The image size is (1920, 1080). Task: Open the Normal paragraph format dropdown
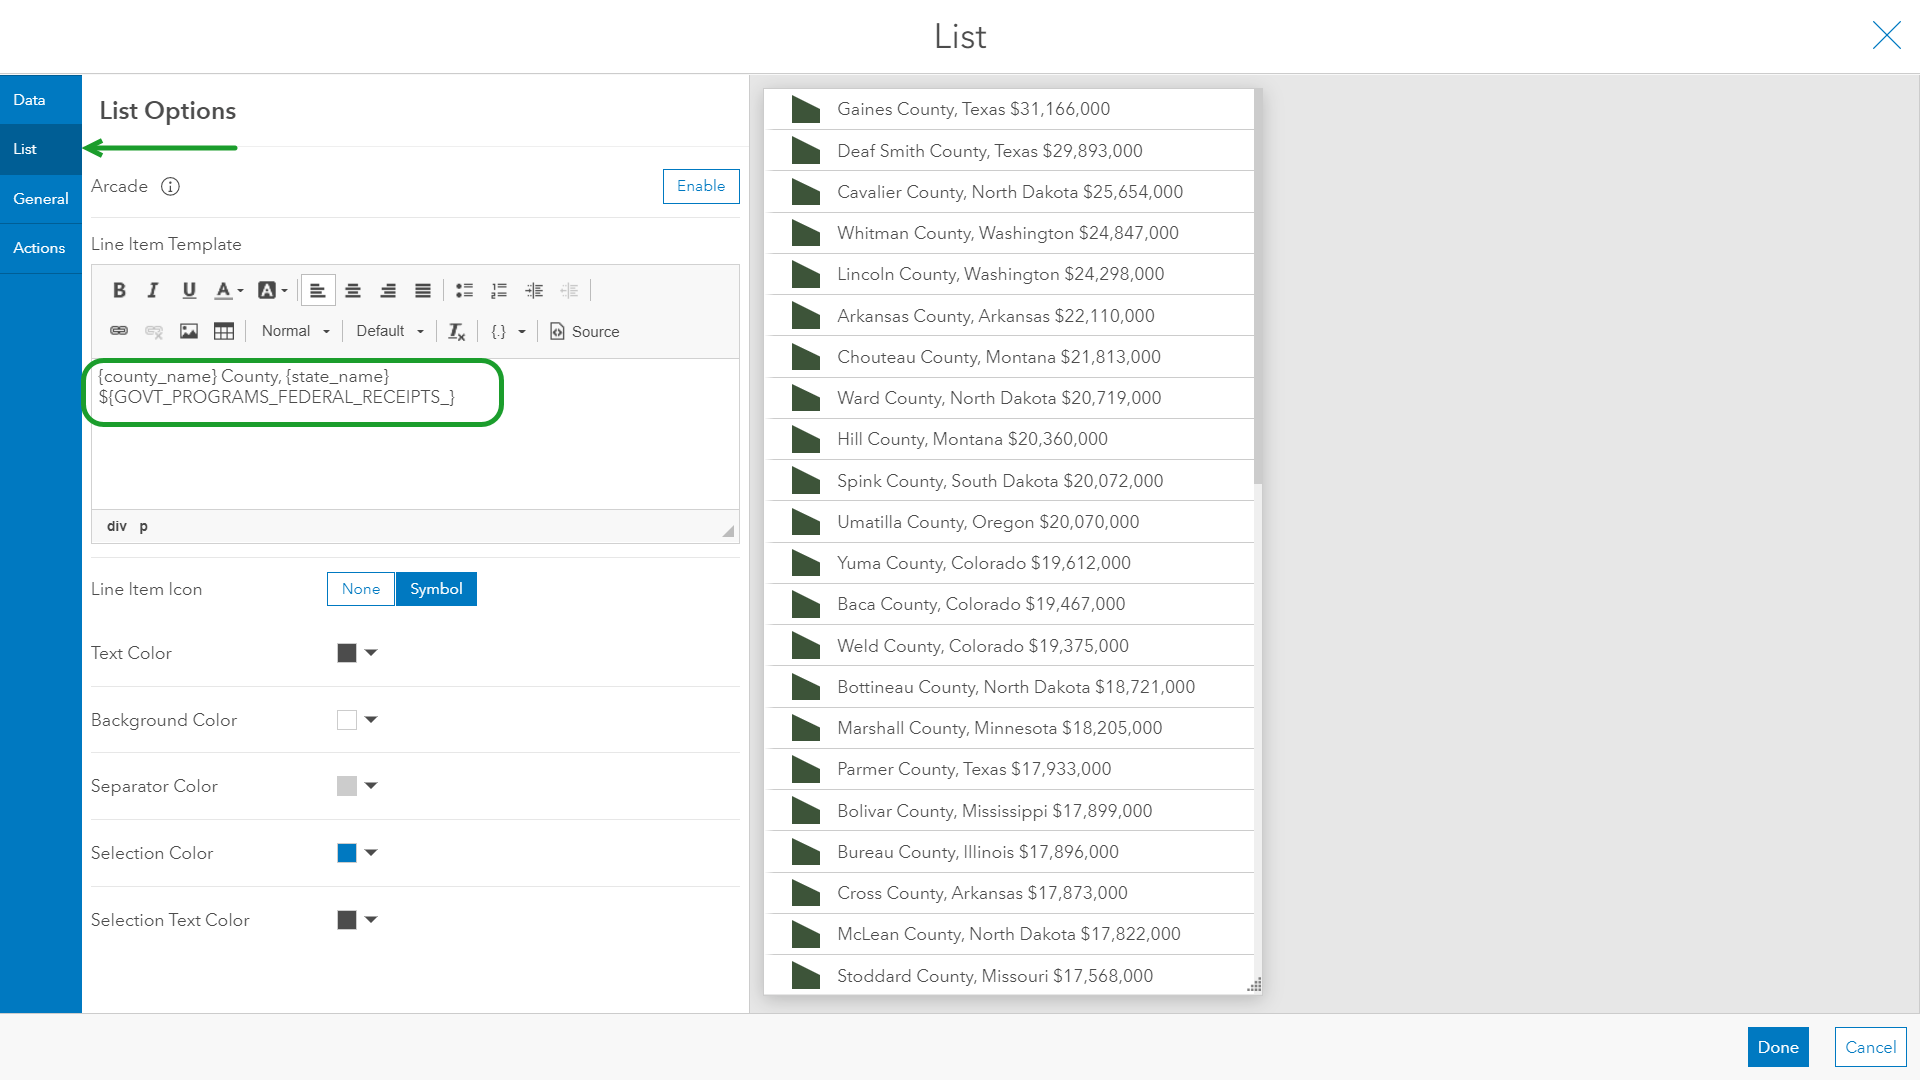(296, 331)
